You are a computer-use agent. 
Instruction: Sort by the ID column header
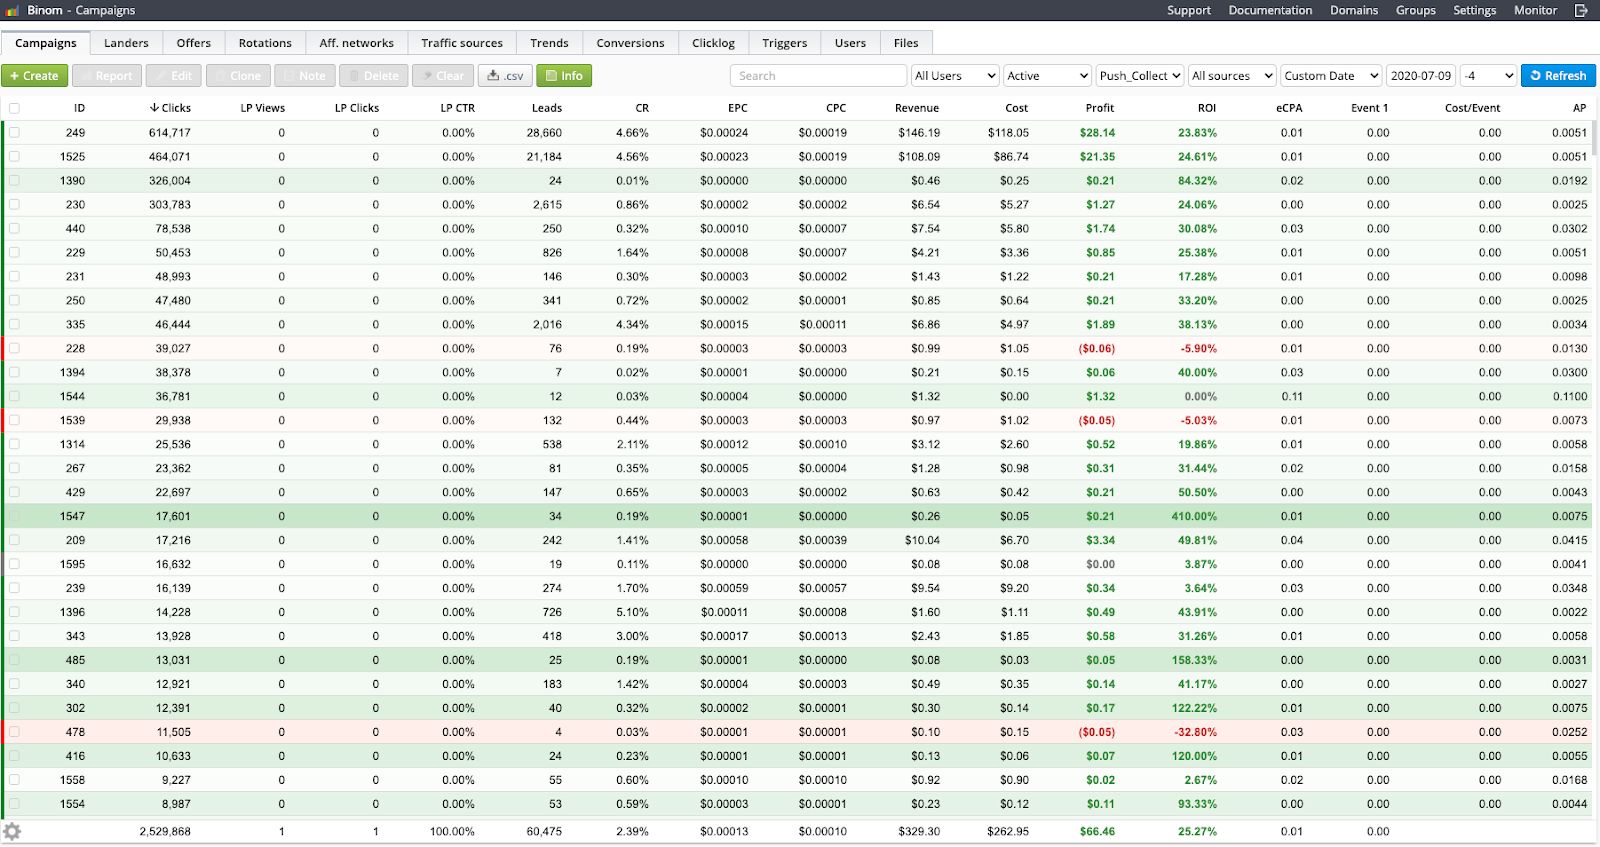point(79,108)
